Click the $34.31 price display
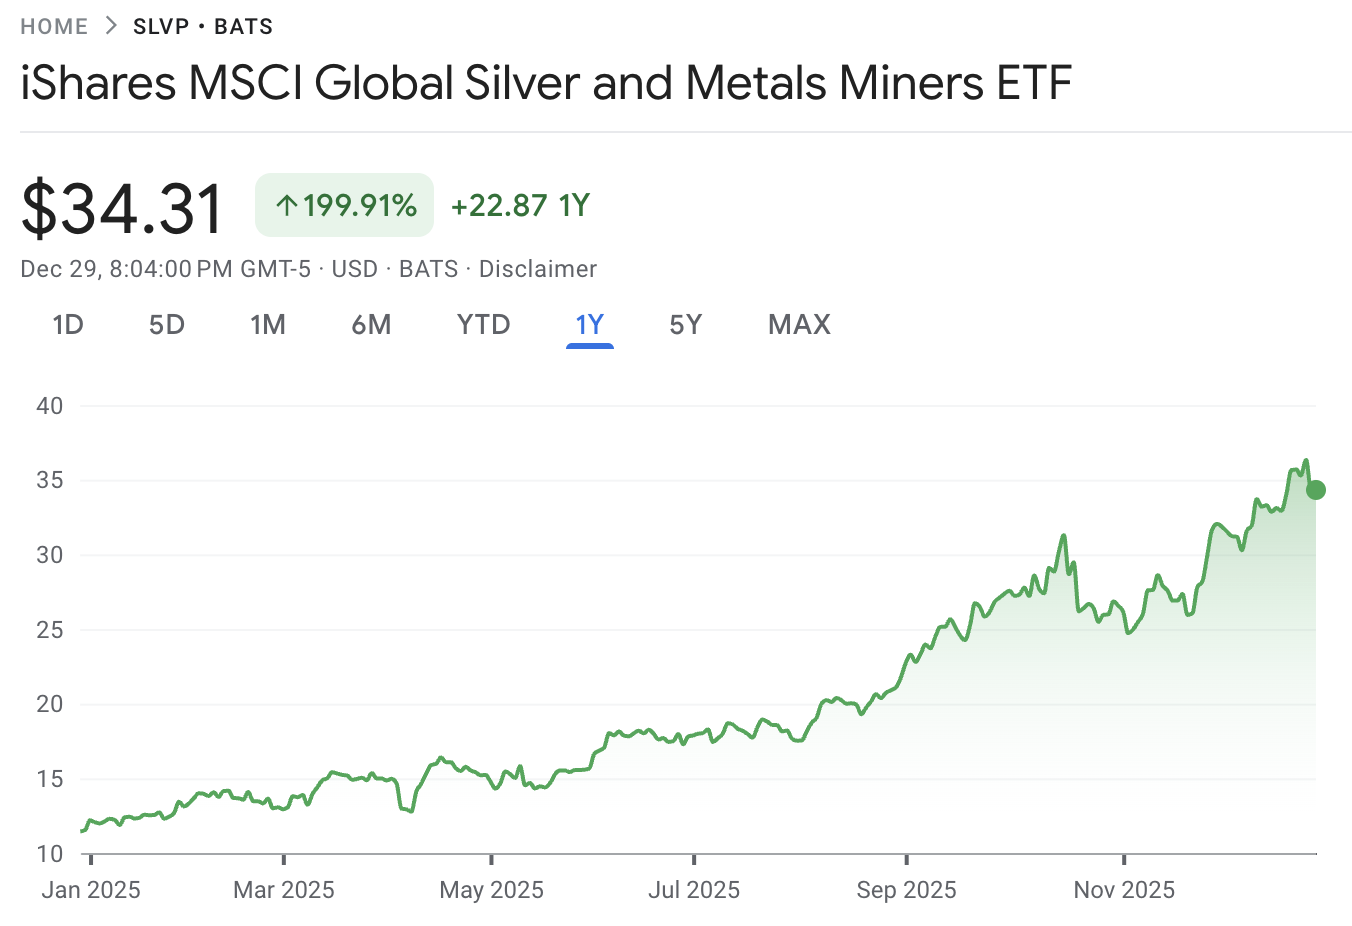This screenshot has width=1352, height=926. pos(122,207)
